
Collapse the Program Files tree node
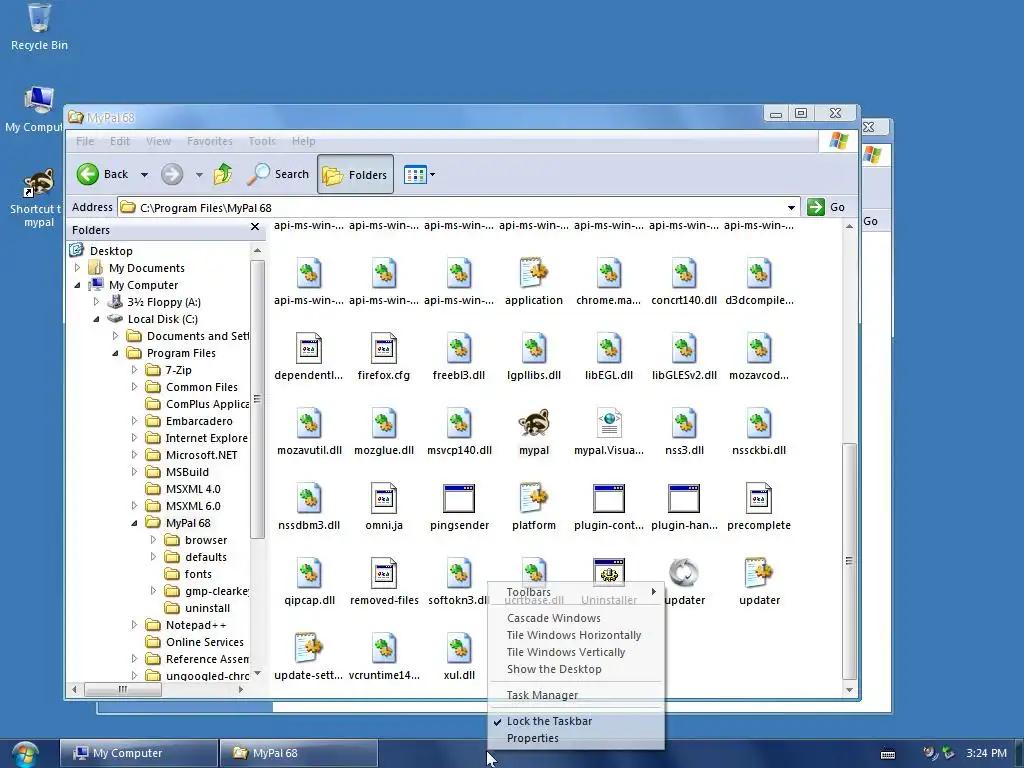(116, 353)
